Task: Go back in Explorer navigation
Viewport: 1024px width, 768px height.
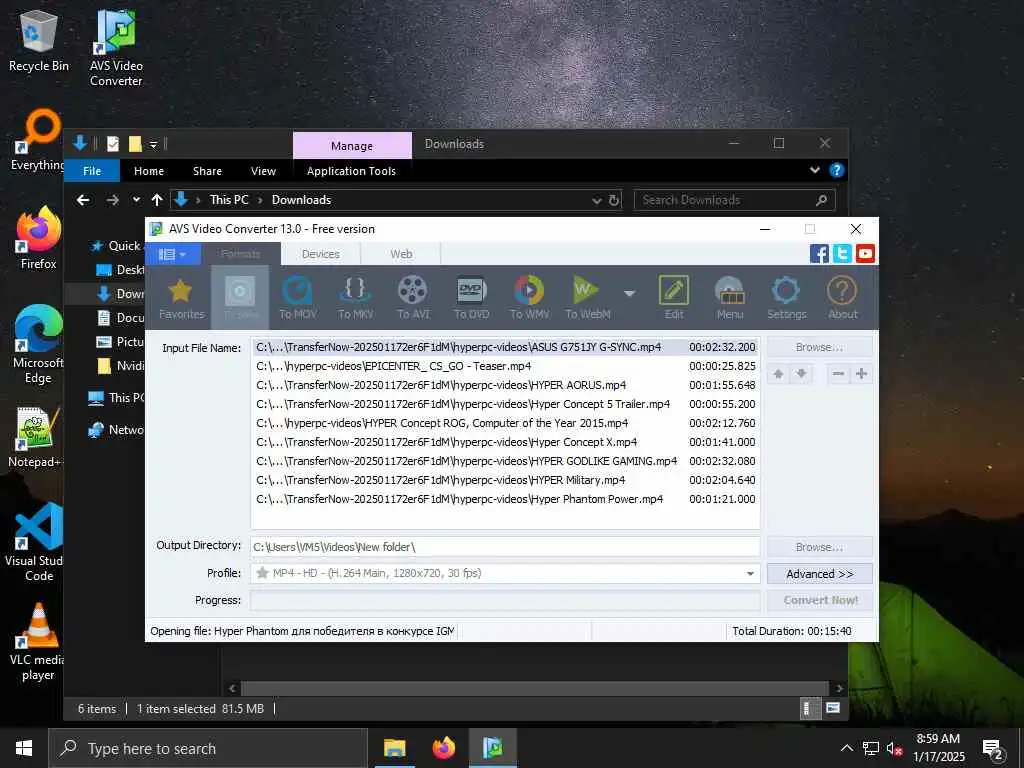Action: 83,200
